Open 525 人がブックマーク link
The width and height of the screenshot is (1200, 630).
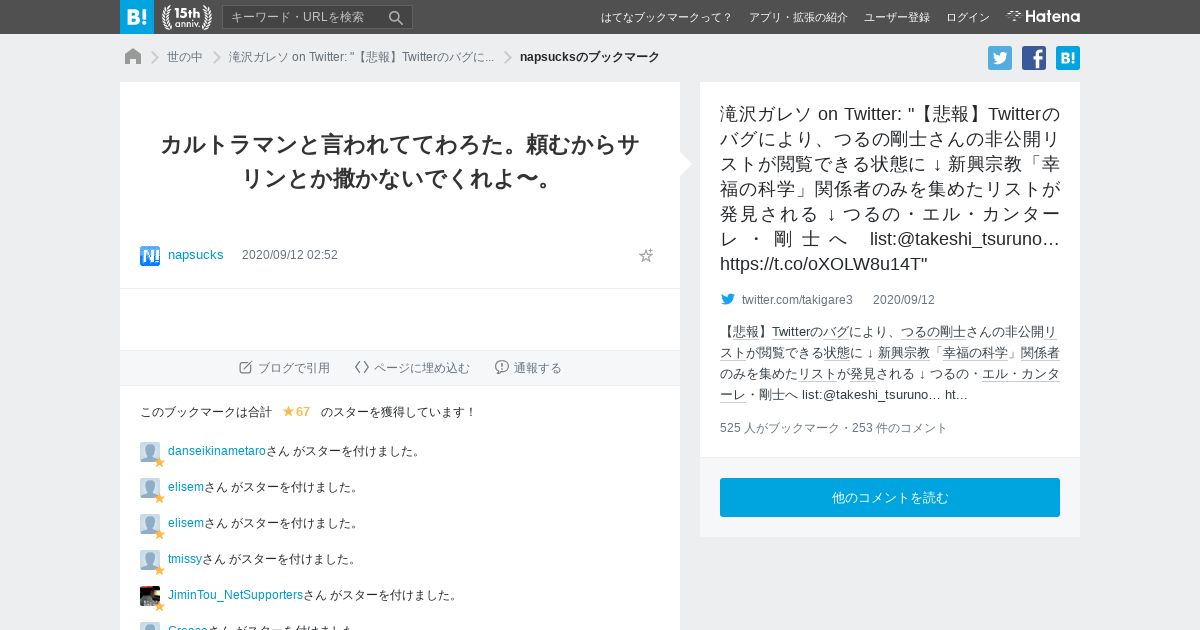coord(780,428)
